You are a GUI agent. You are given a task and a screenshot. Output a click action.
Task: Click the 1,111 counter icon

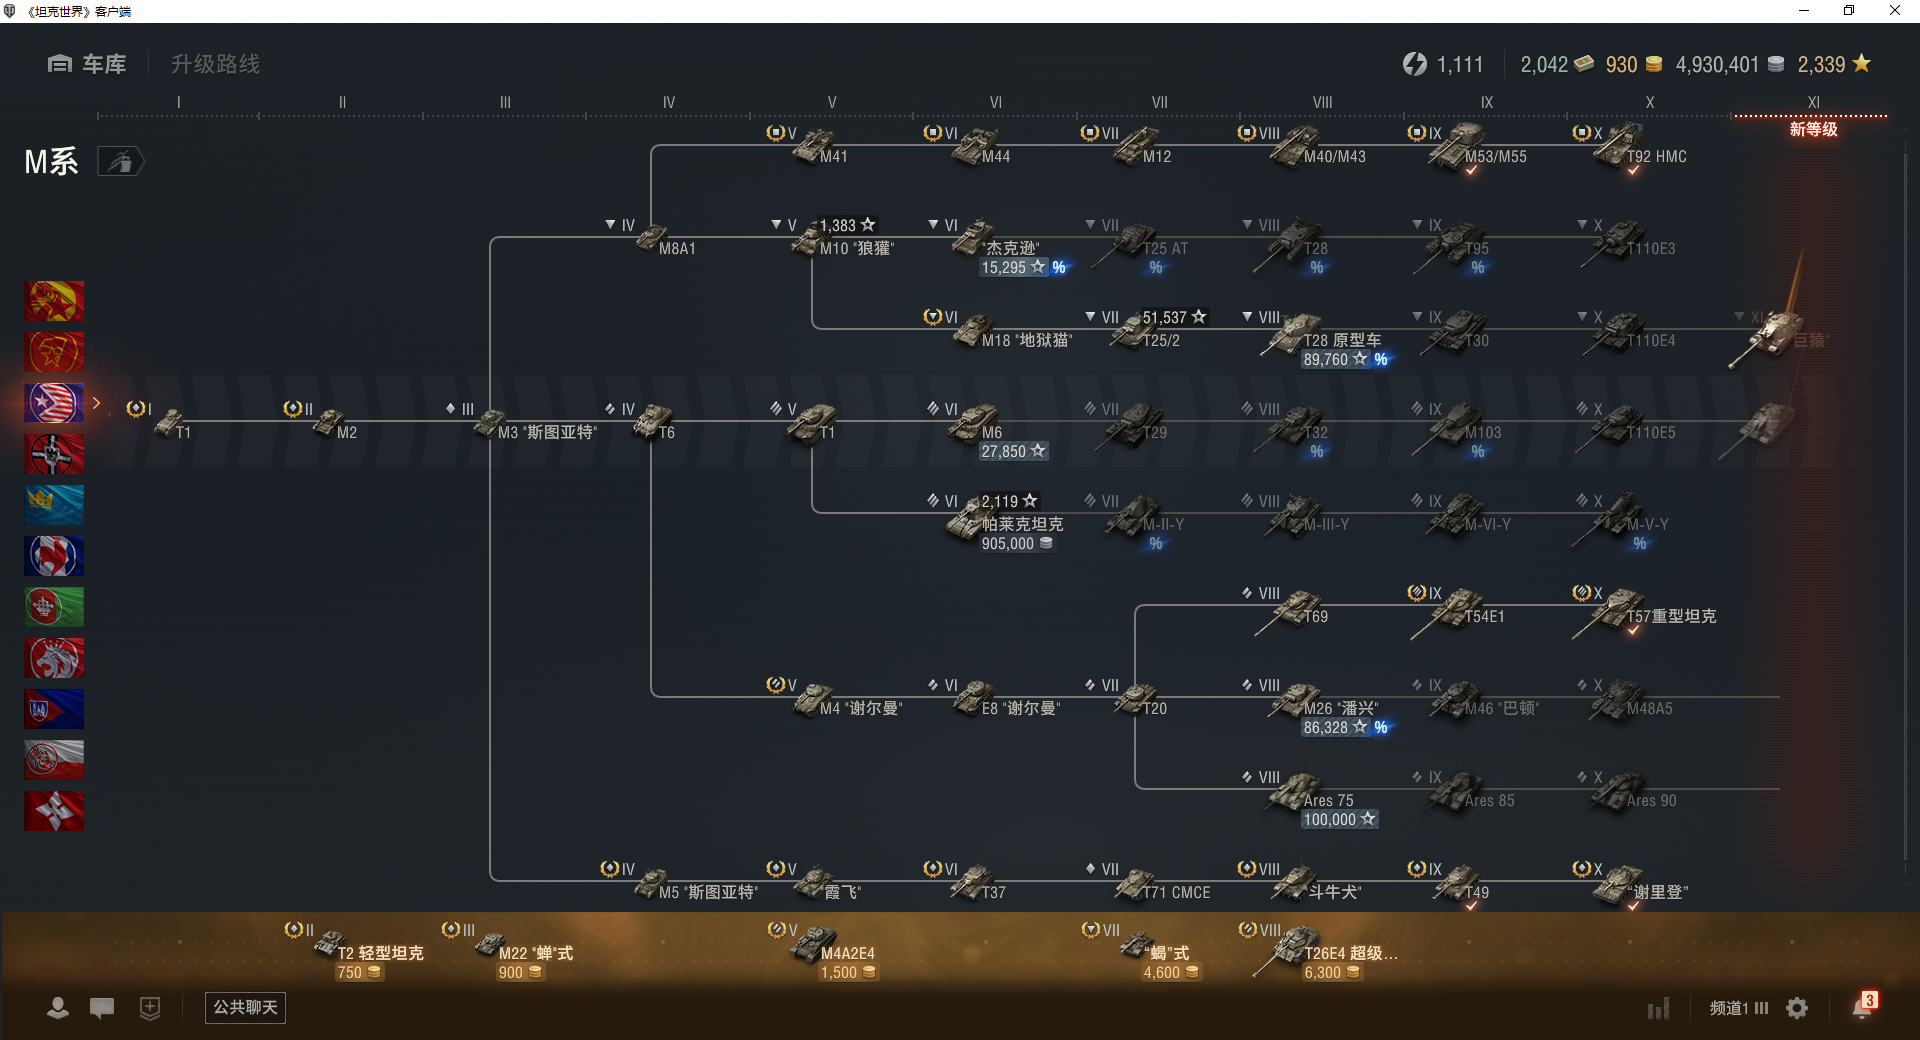point(1414,64)
